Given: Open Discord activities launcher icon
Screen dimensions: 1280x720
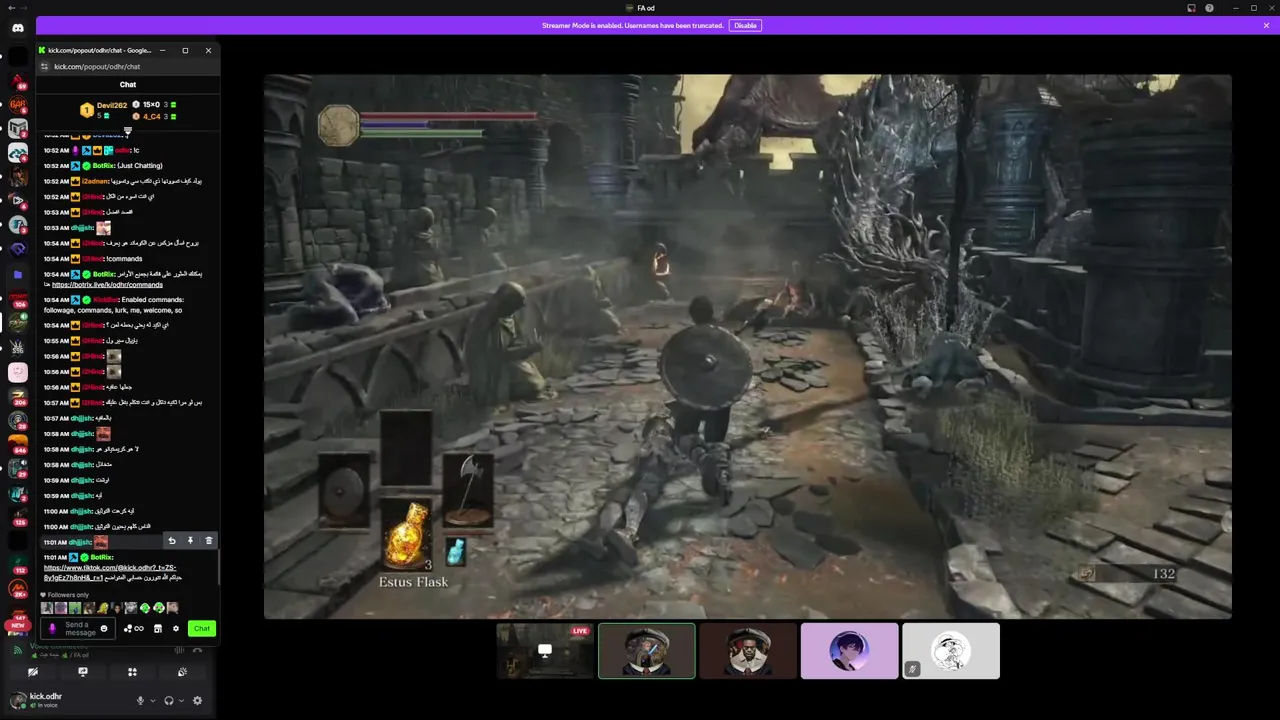Looking at the screenshot, I should pos(132,672).
